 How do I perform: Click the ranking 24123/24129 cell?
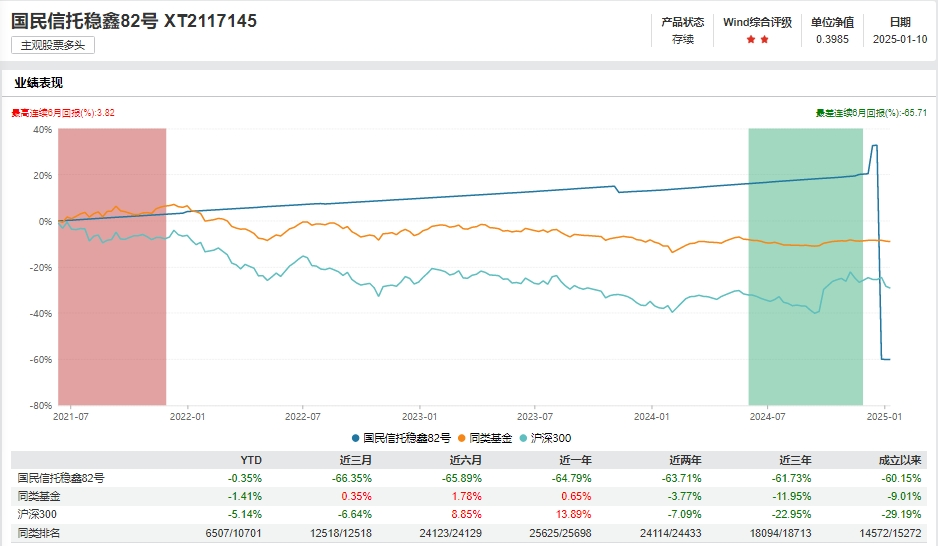pyautogui.click(x=450, y=532)
